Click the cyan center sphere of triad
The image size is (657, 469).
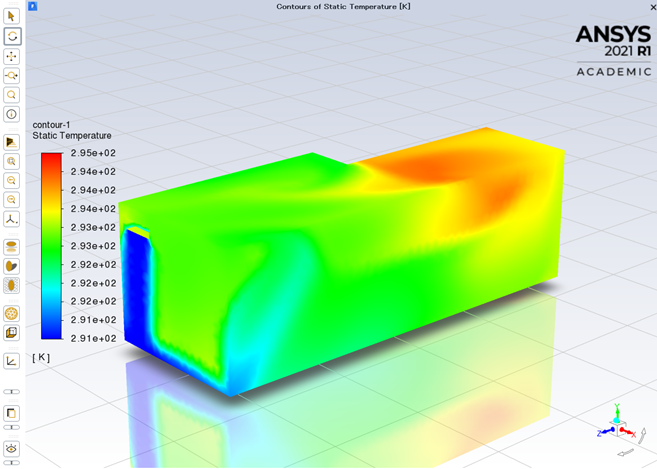[x=616, y=420]
